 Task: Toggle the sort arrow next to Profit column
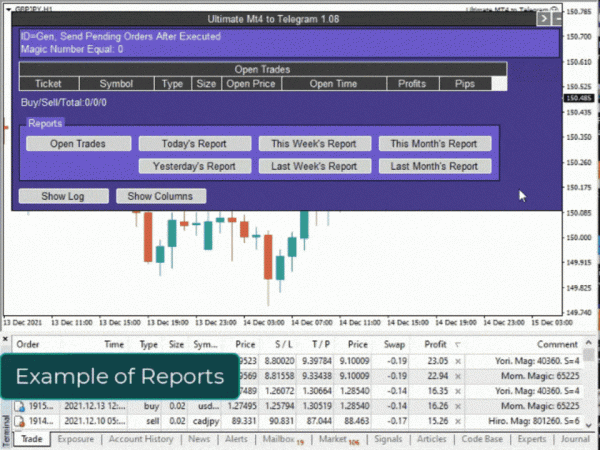click(458, 345)
